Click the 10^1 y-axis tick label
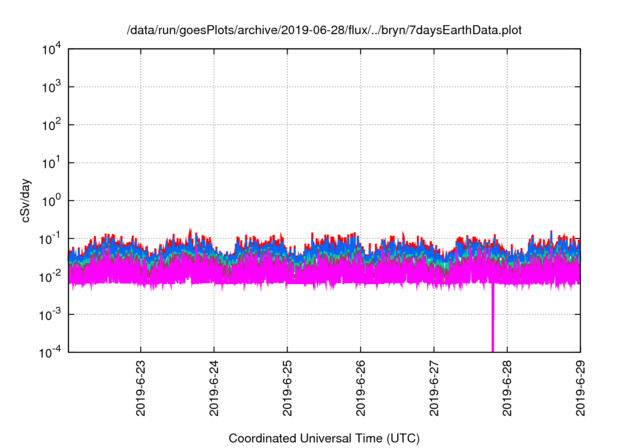Viewport: 640px width, 448px height. [51, 163]
